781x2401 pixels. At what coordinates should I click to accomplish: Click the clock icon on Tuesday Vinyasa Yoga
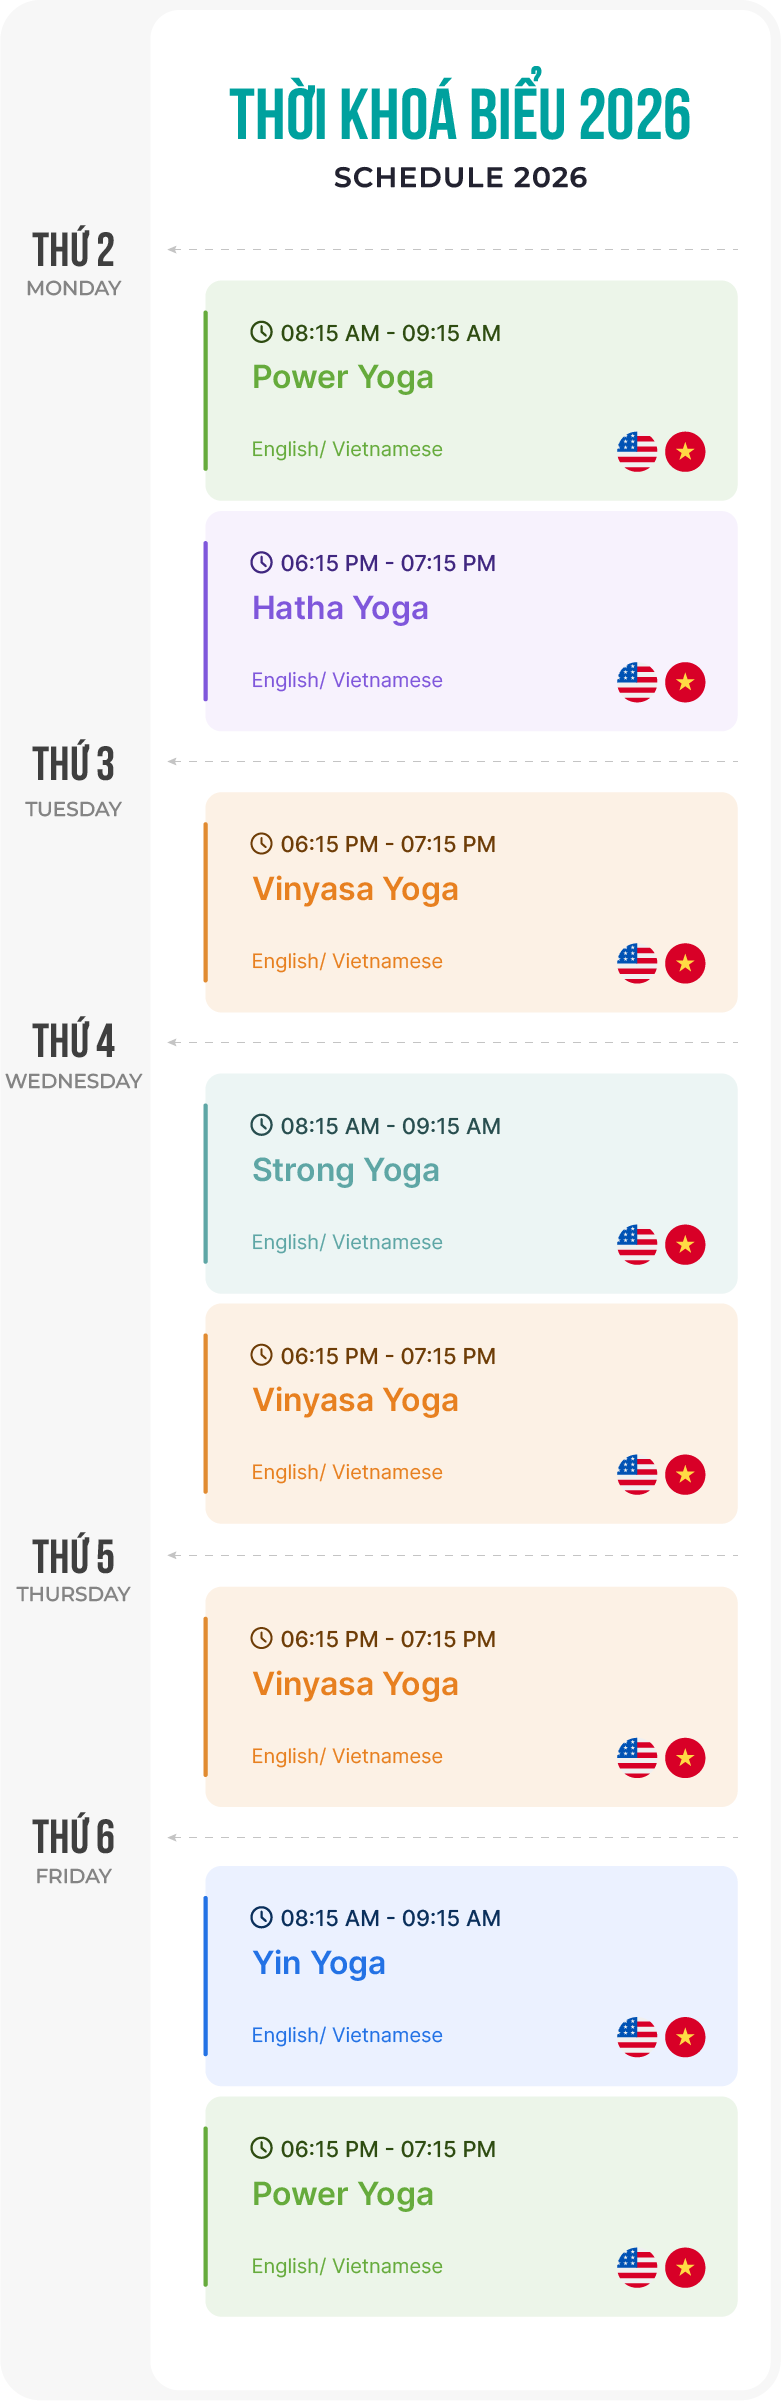[x=261, y=844]
